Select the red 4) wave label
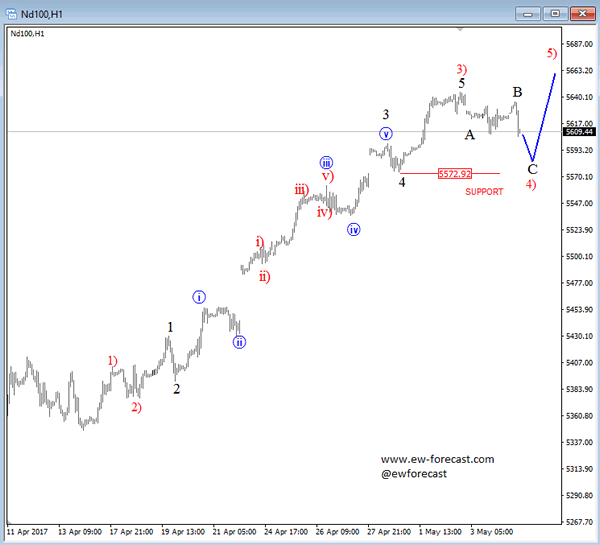 (x=531, y=184)
